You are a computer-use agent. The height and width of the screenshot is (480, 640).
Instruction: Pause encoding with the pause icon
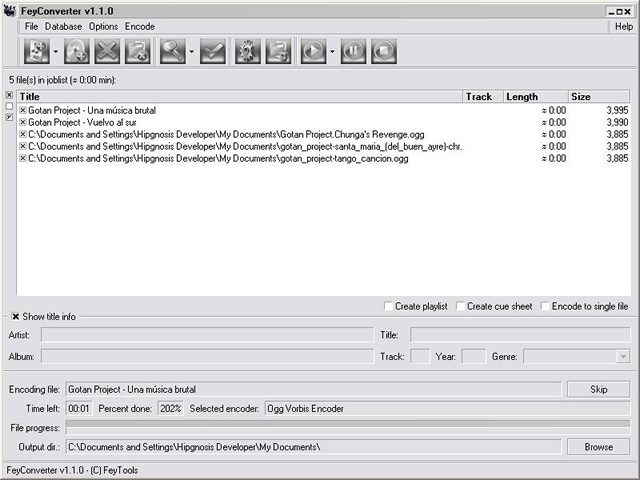354,51
